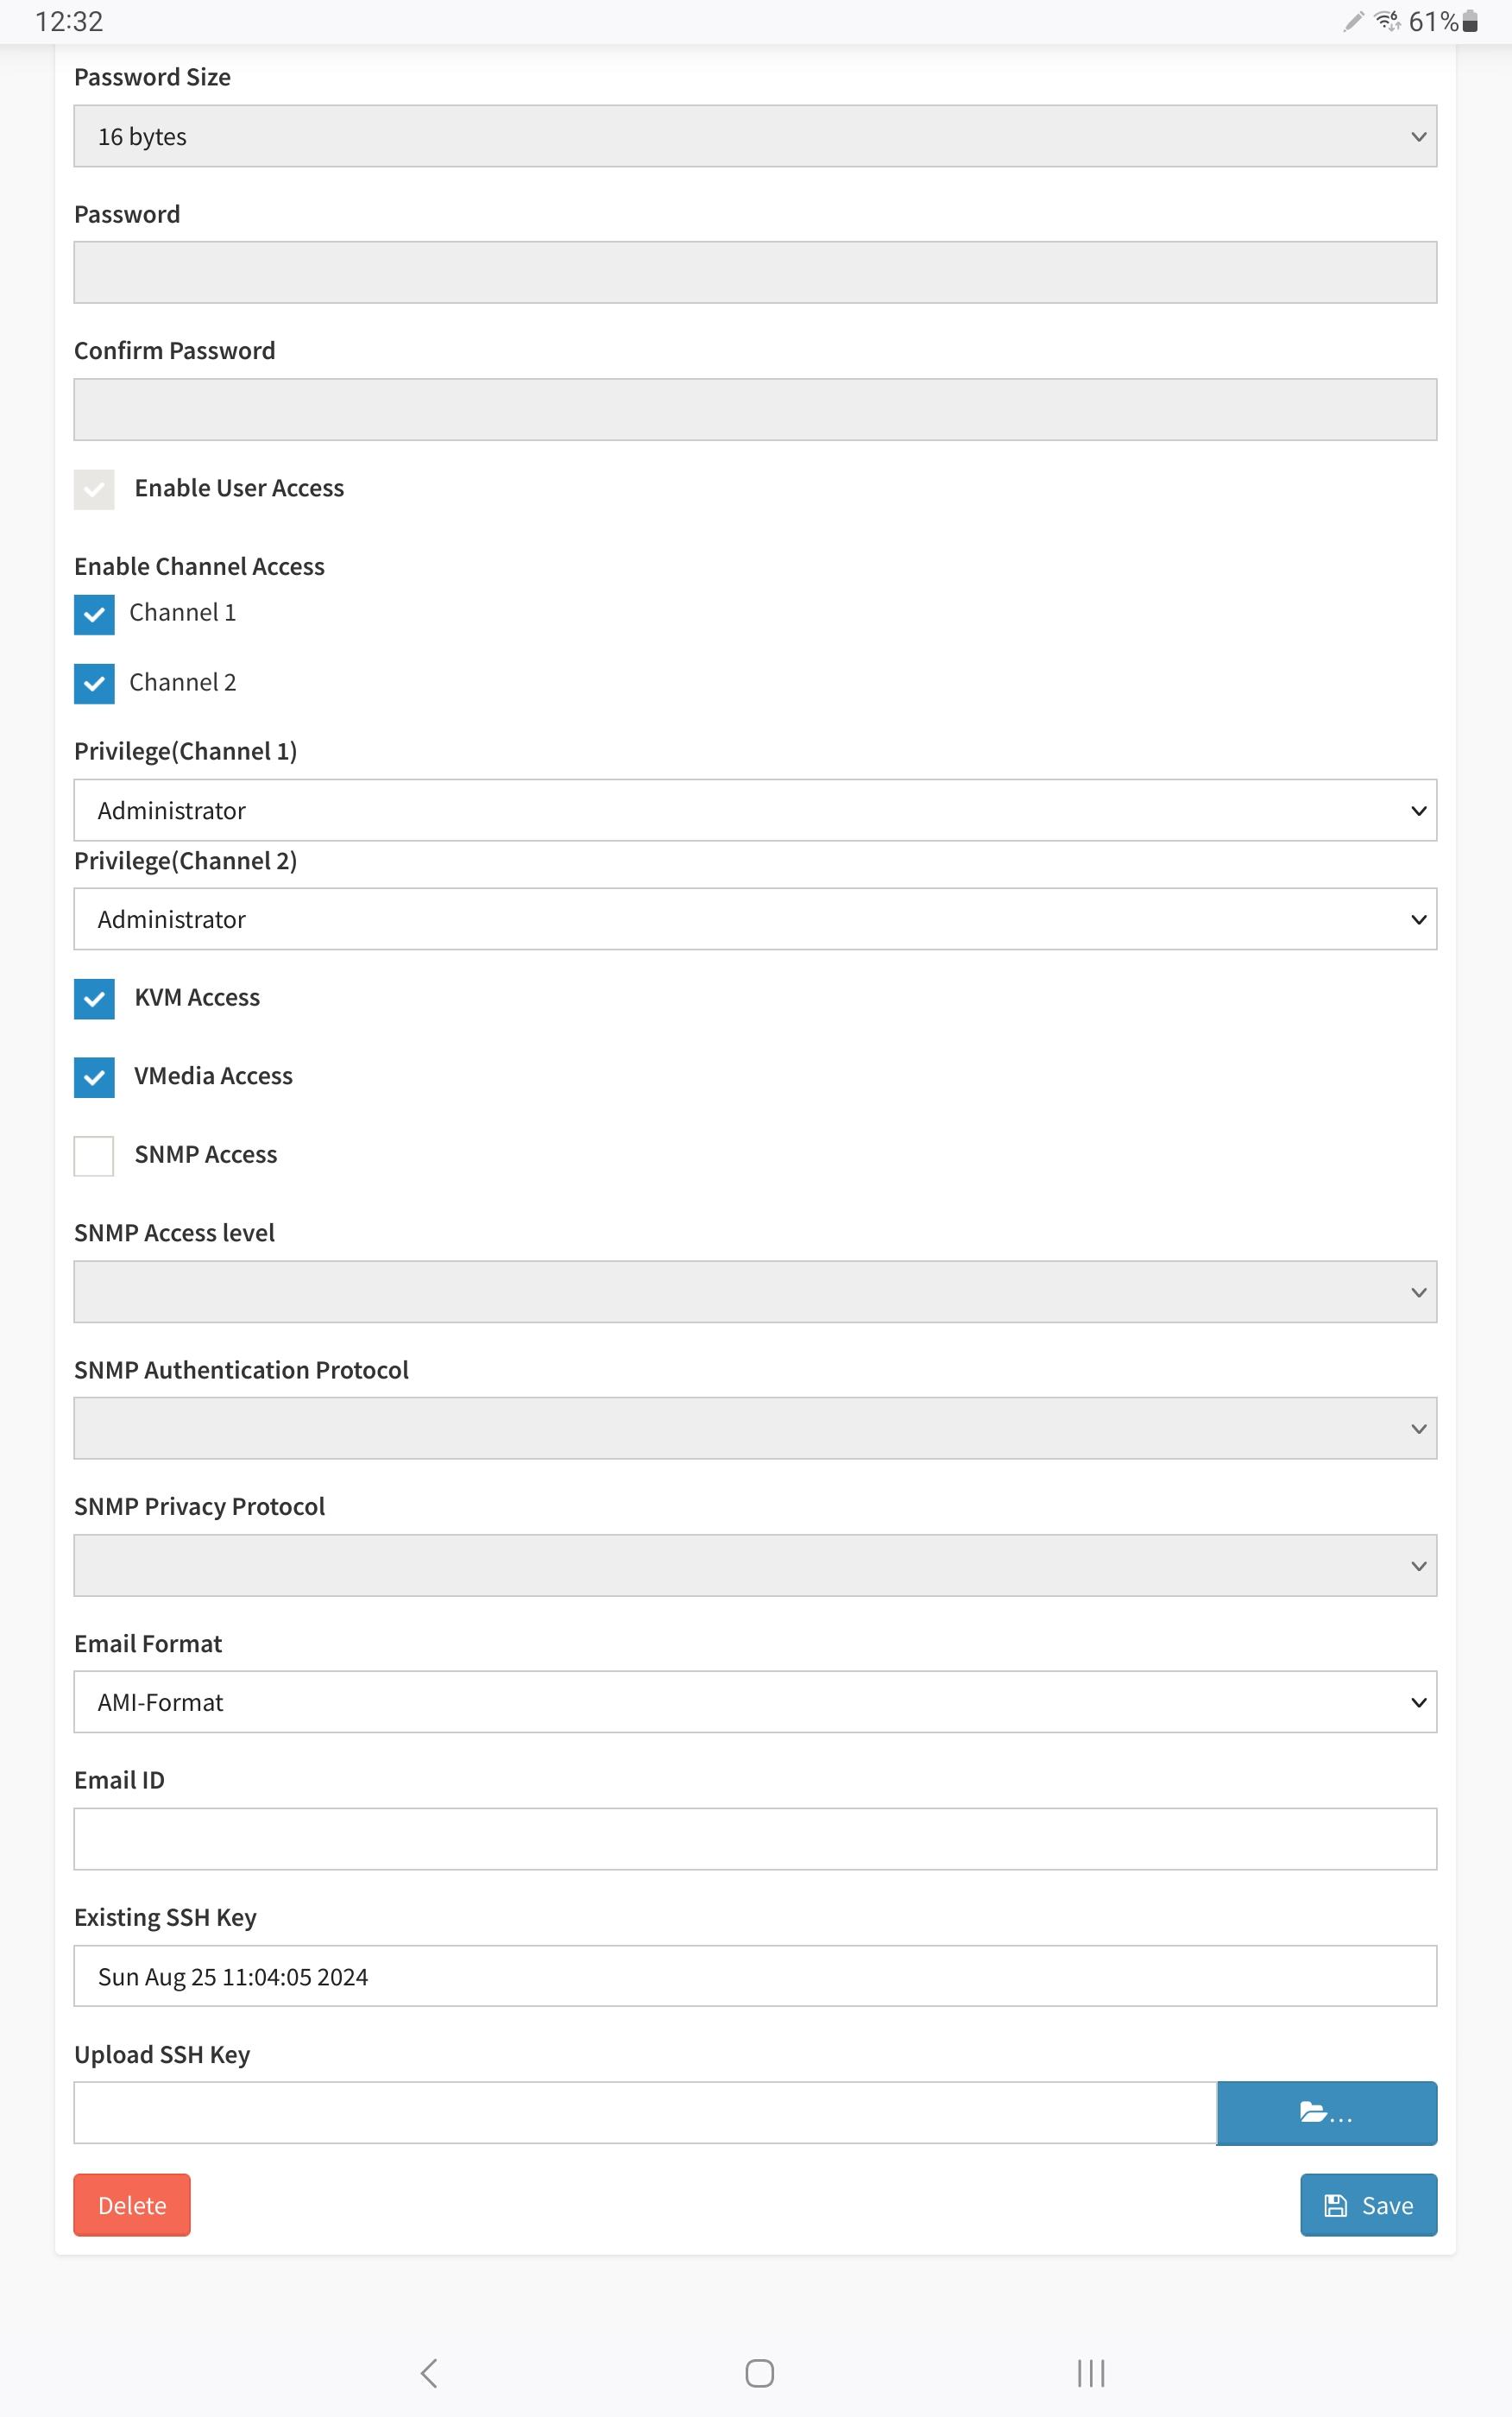Screen dimensions: 1512x2417
Task: Tap the Android home navigation icon
Action: [x=759, y=2373]
